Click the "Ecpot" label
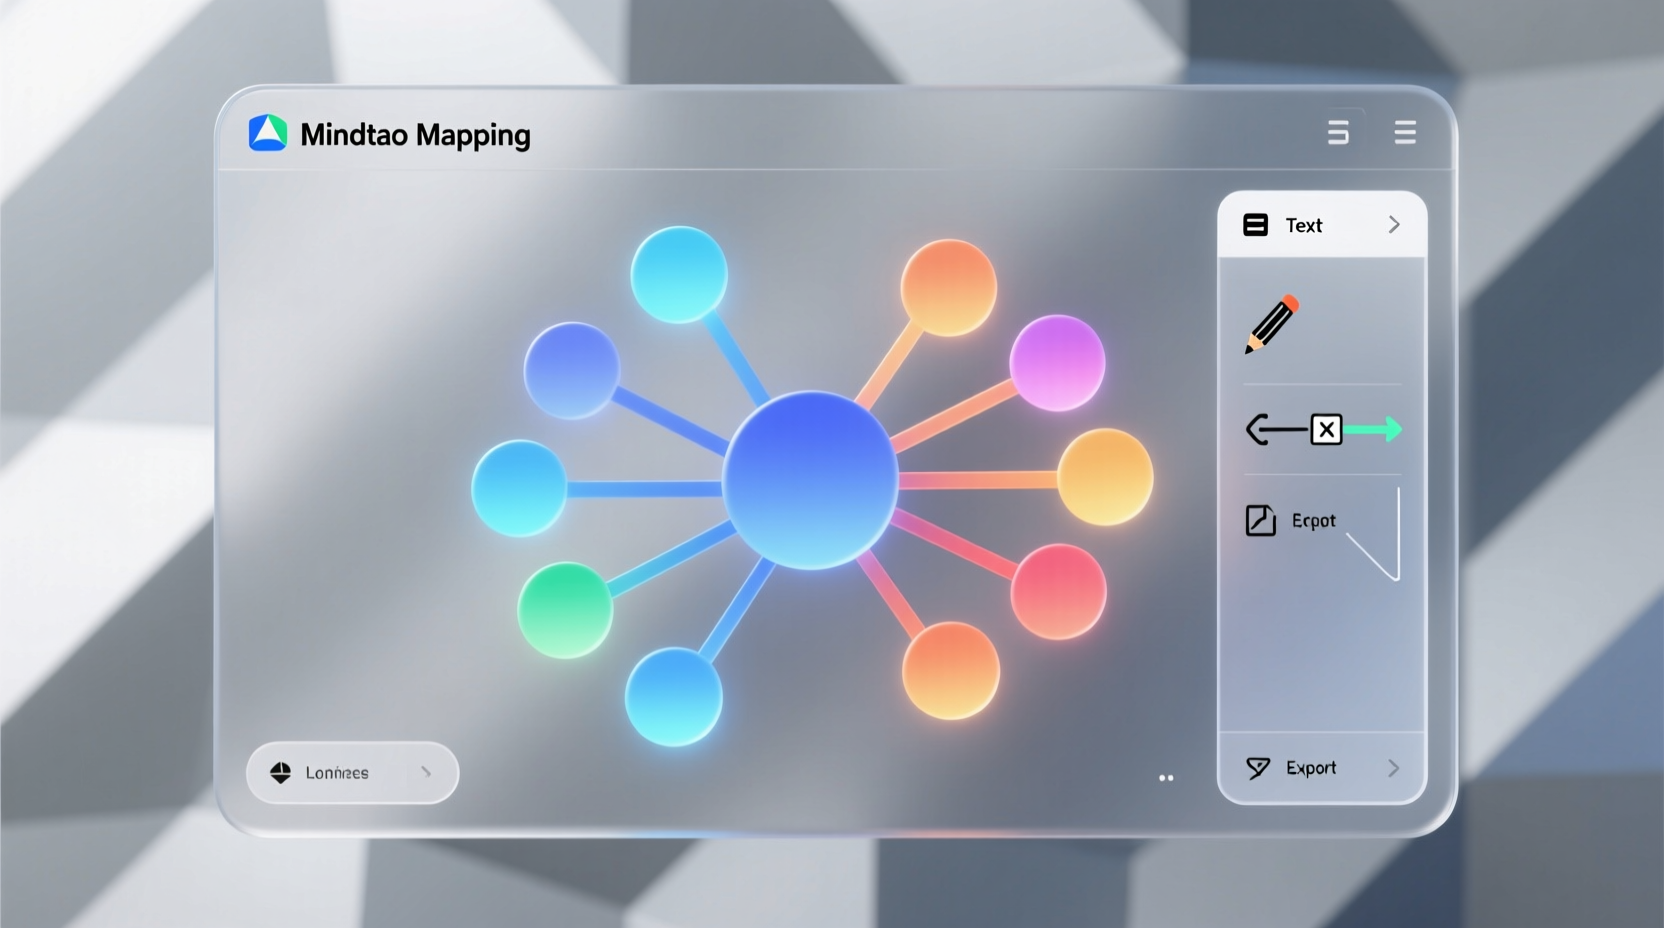The width and height of the screenshot is (1664, 928). pos(1313,521)
